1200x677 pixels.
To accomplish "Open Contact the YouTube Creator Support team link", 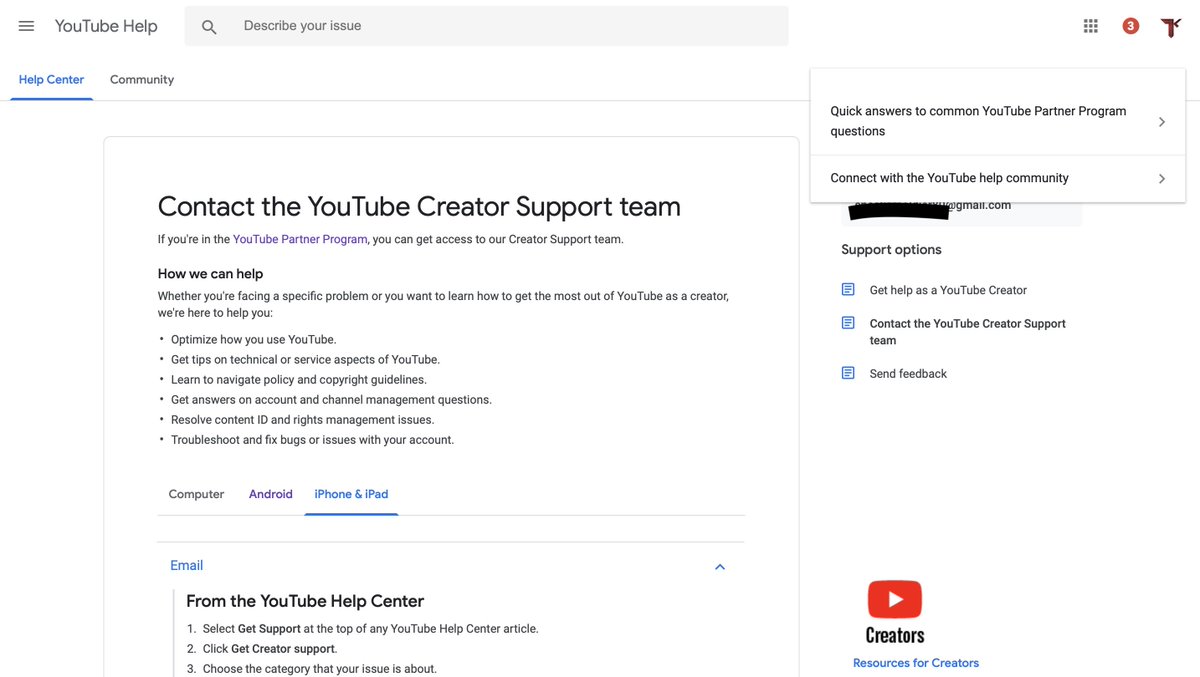I will pyautogui.click(x=967, y=332).
